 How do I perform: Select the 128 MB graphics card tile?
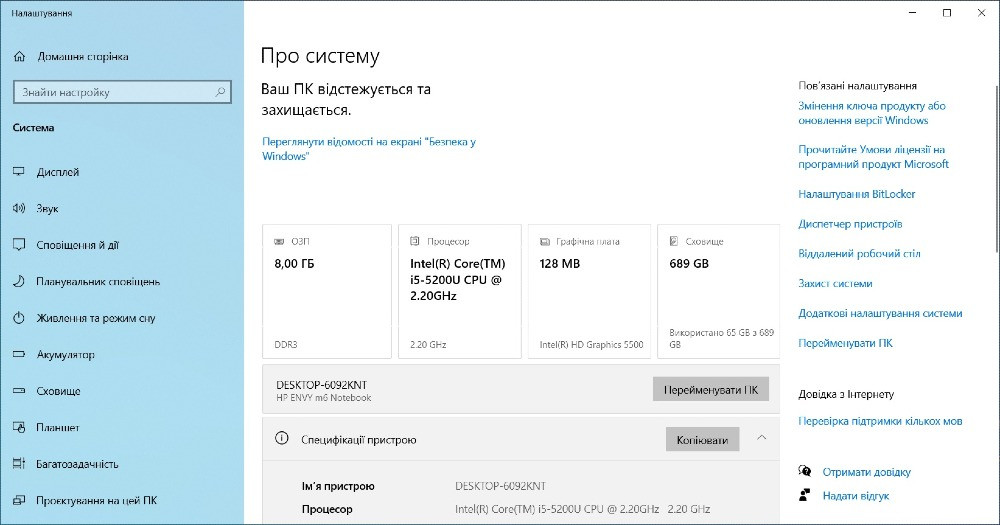(589, 292)
